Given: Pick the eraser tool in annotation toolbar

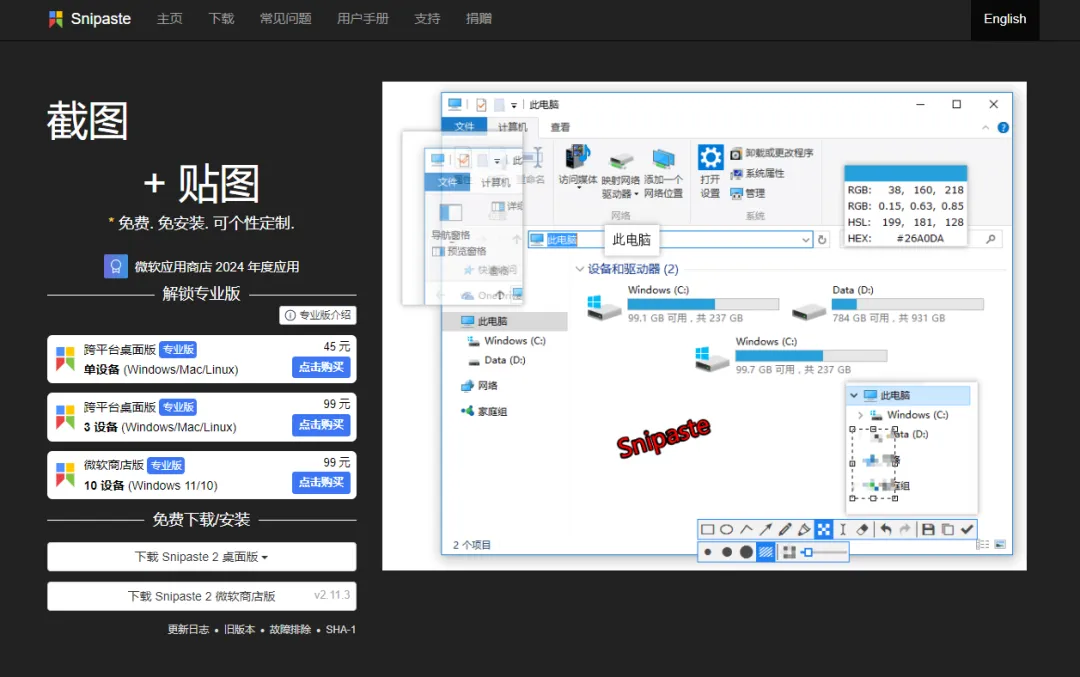Looking at the screenshot, I should (862, 530).
